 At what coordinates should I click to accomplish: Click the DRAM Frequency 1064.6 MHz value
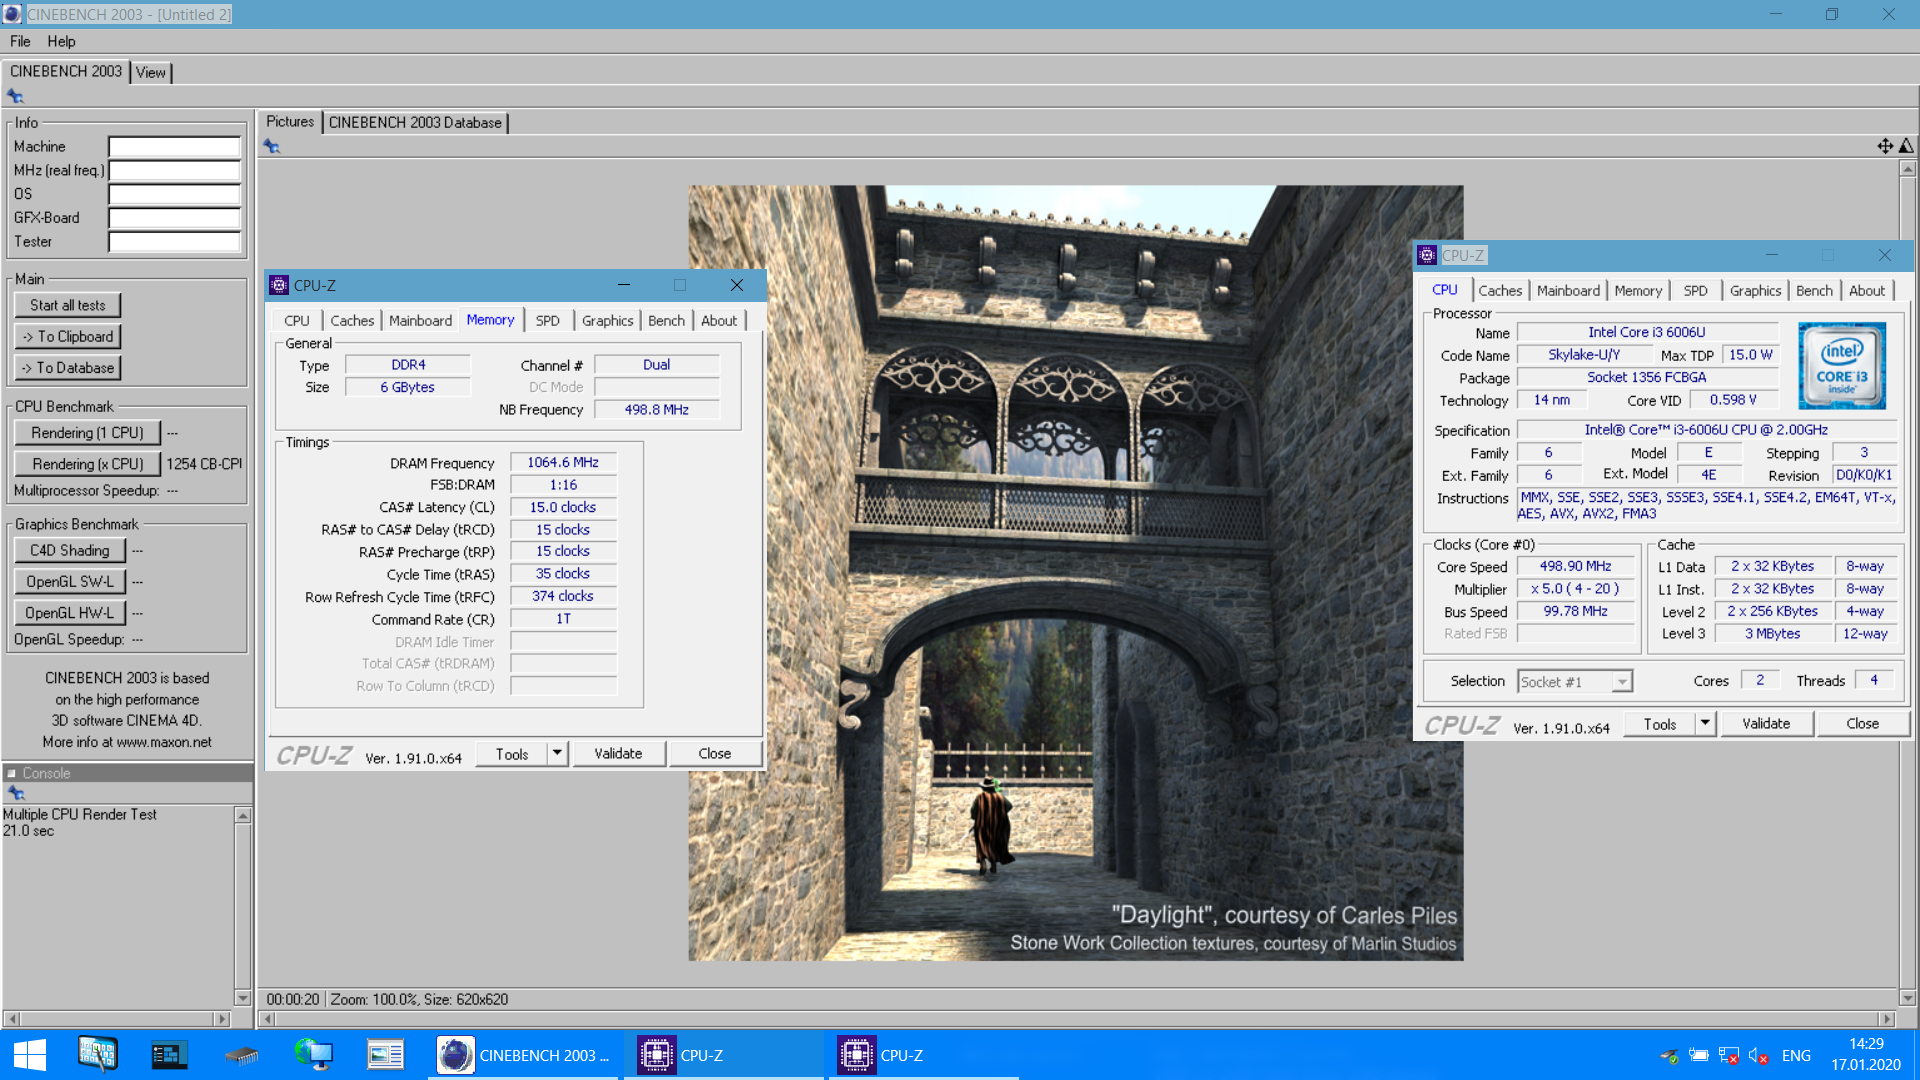pos(563,462)
